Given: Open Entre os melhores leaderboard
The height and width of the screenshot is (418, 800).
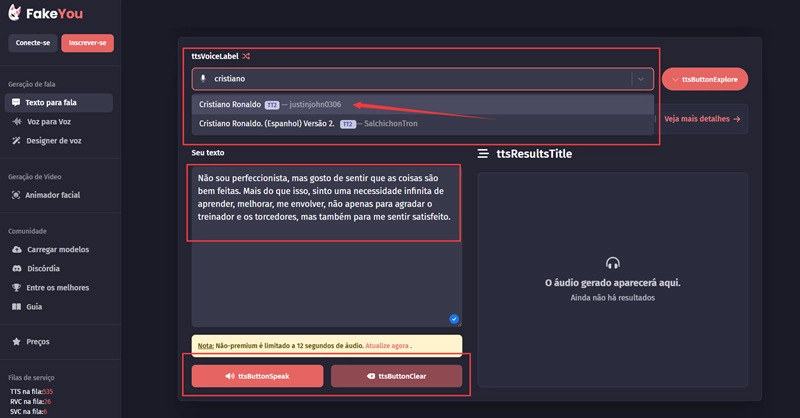Looking at the screenshot, I should 59,288.
